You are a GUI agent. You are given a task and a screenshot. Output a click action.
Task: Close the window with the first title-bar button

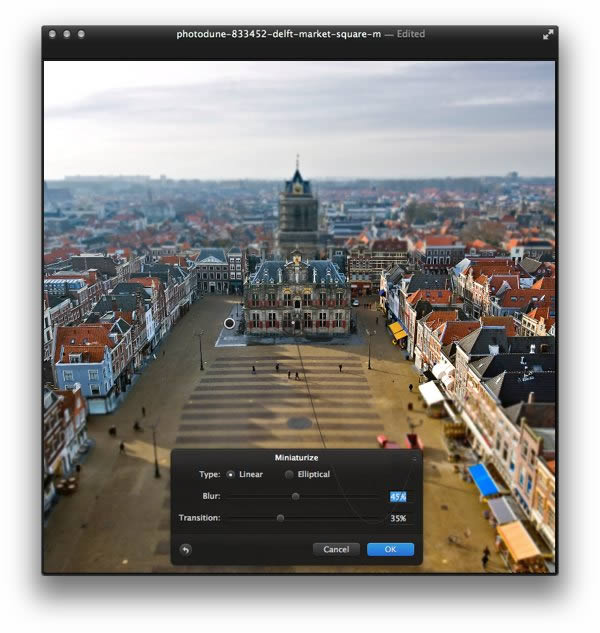point(52,34)
